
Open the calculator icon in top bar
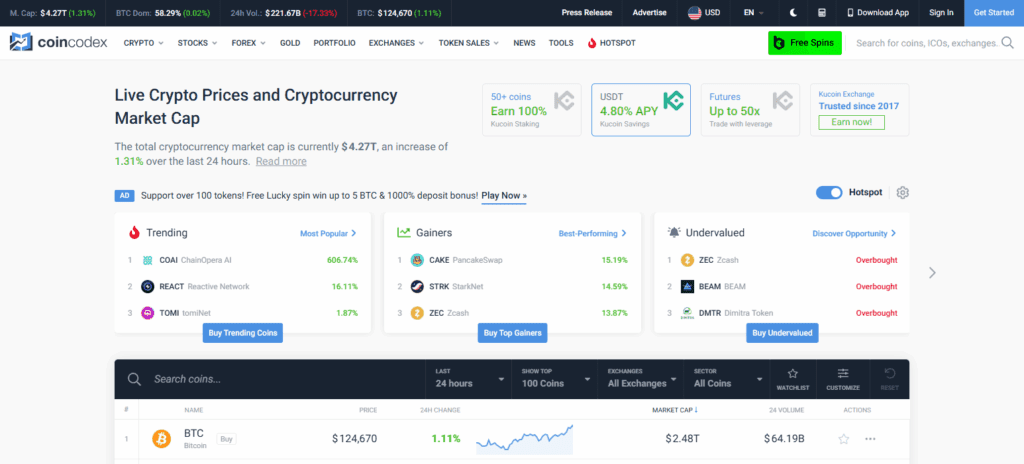point(821,13)
